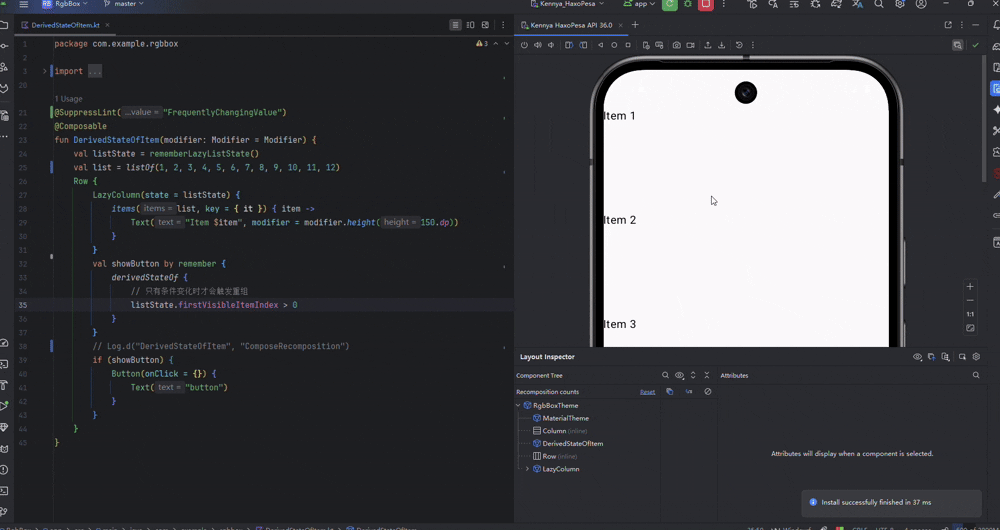Click the emulator snapshot restore icon

click(x=739, y=45)
